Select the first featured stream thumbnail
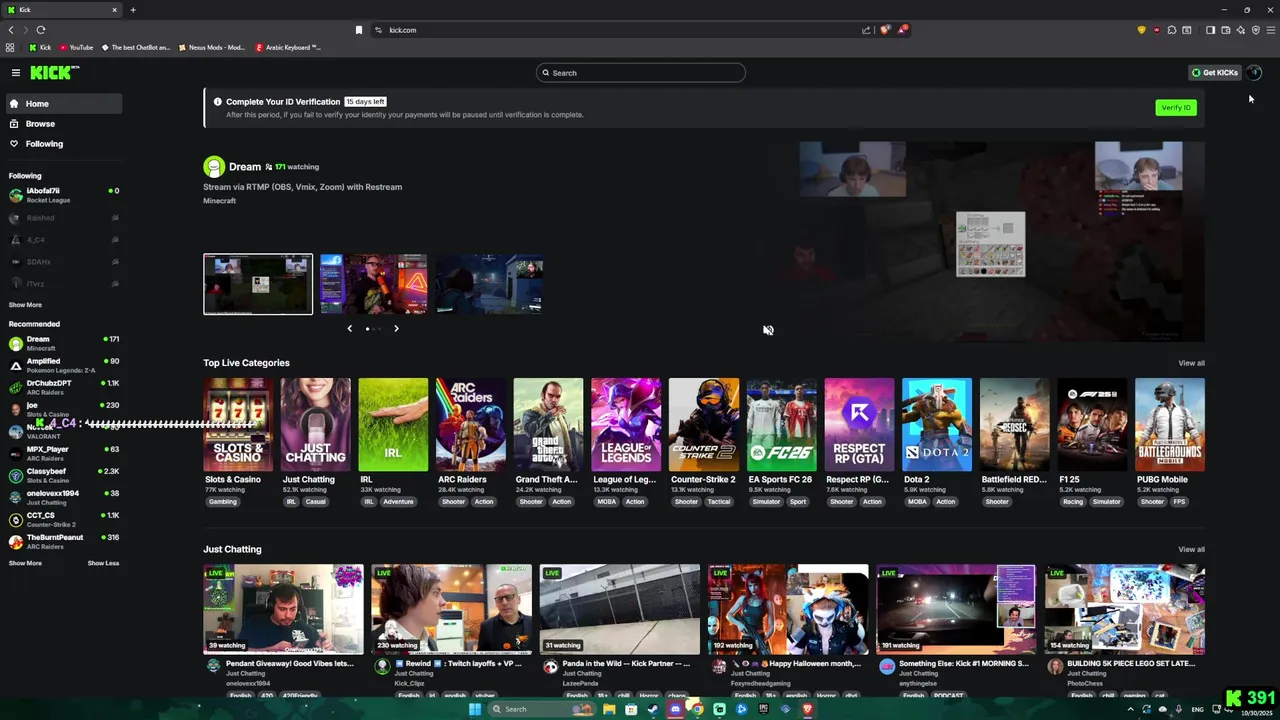 coord(258,284)
